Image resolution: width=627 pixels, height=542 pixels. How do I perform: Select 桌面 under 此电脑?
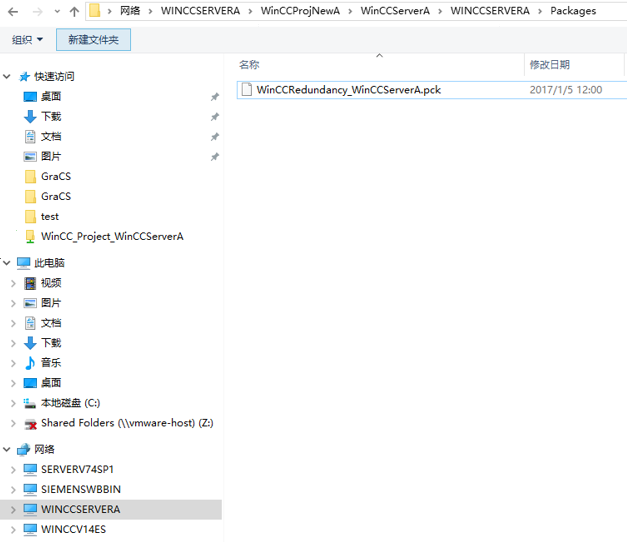click(x=51, y=383)
